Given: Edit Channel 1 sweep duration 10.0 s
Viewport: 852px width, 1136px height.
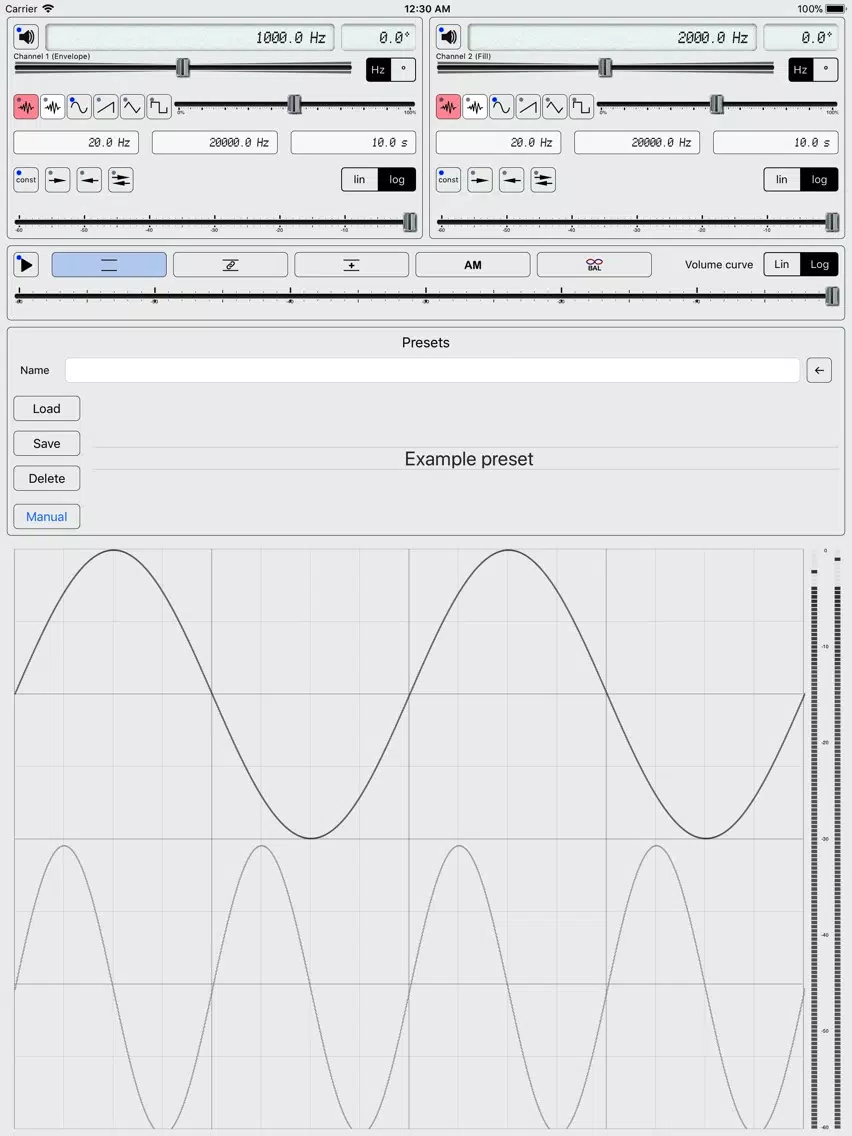Looking at the screenshot, I should pyautogui.click(x=354, y=143).
